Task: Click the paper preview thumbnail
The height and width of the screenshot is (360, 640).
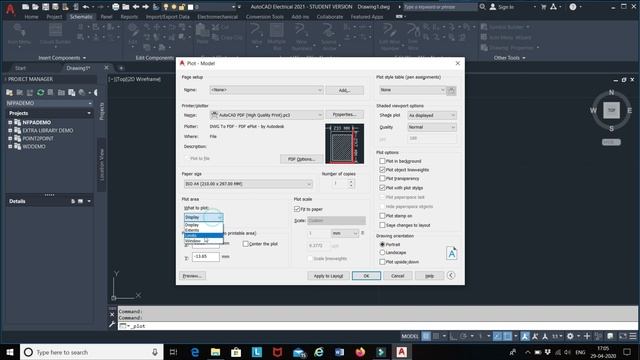Action: (x=344, y=144)
